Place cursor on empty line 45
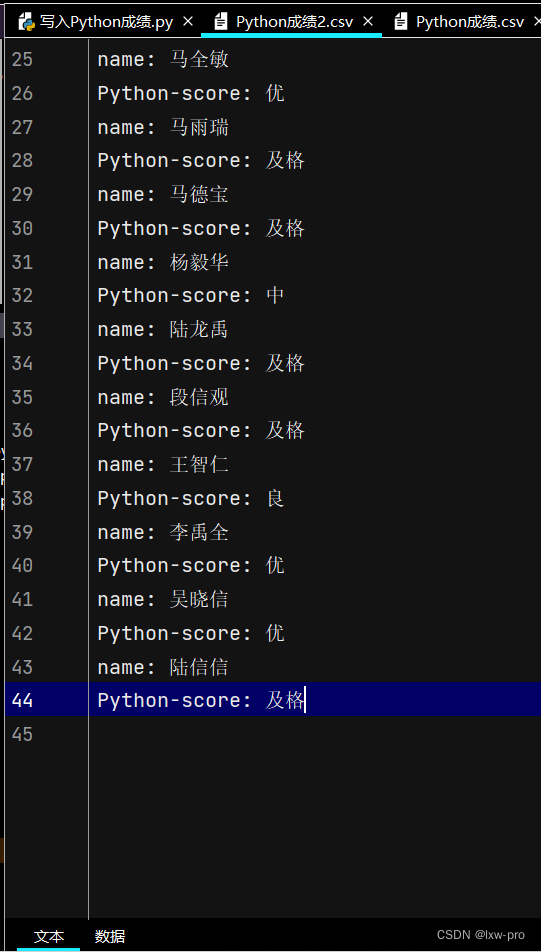 point(315,734)
